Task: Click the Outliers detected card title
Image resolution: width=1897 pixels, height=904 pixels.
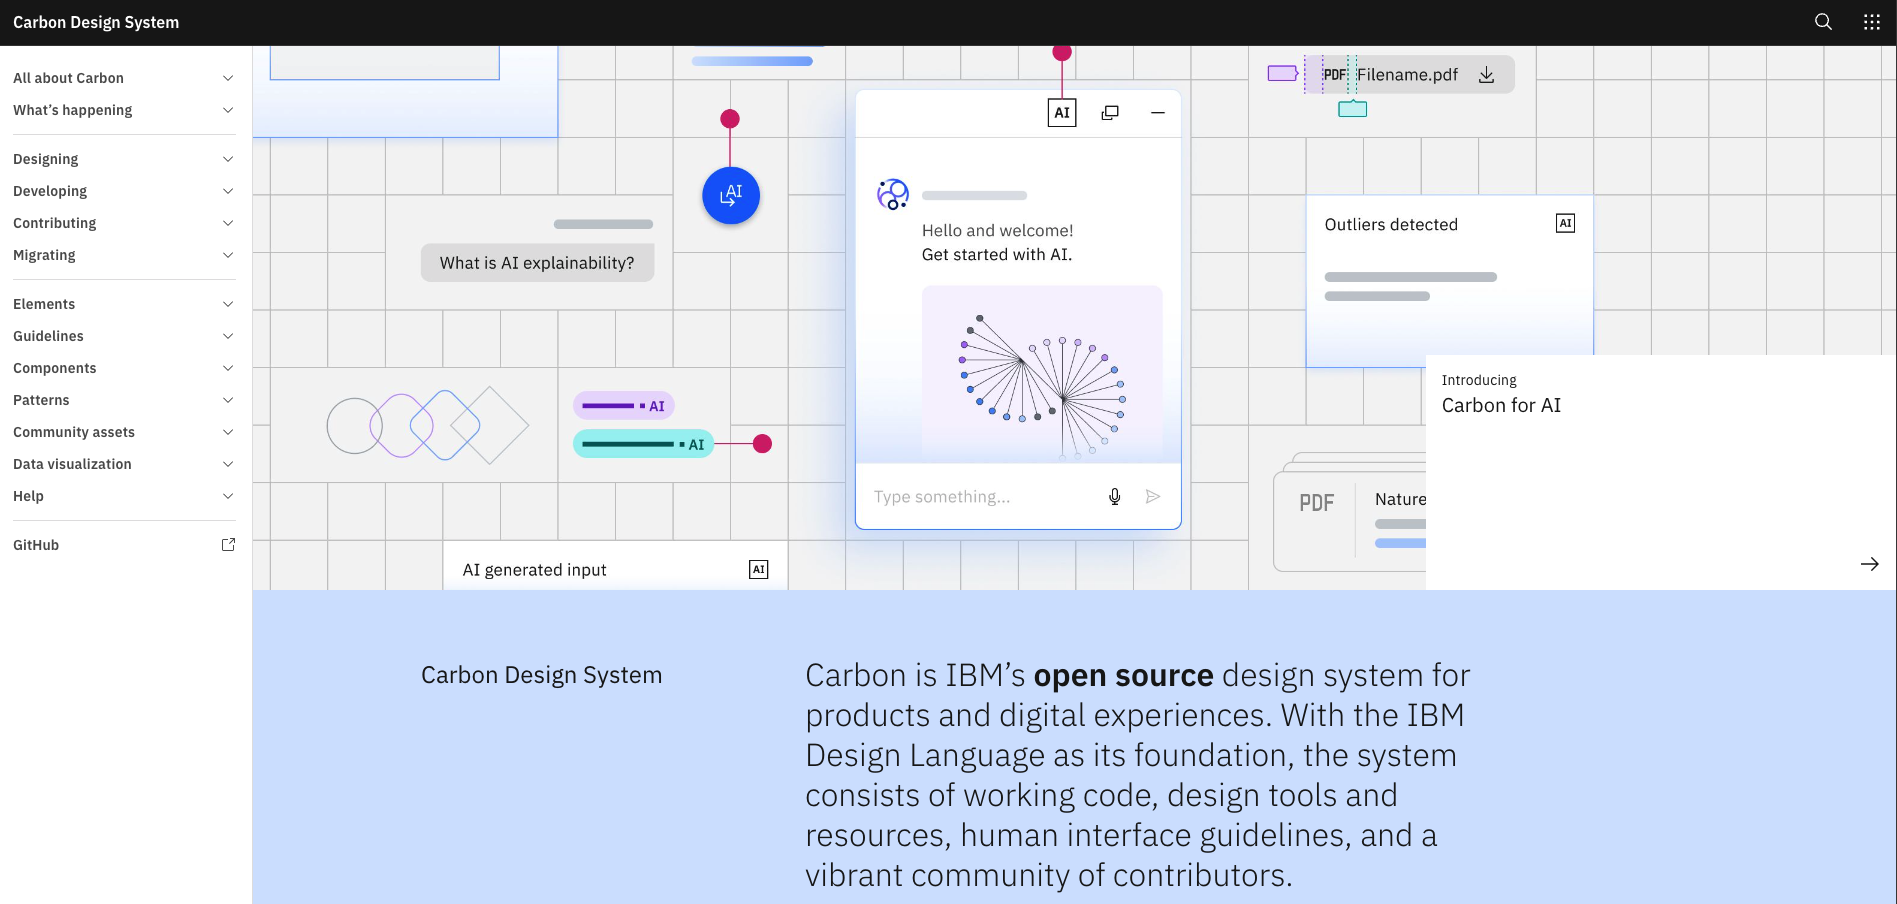Action: pos(1391,225)
